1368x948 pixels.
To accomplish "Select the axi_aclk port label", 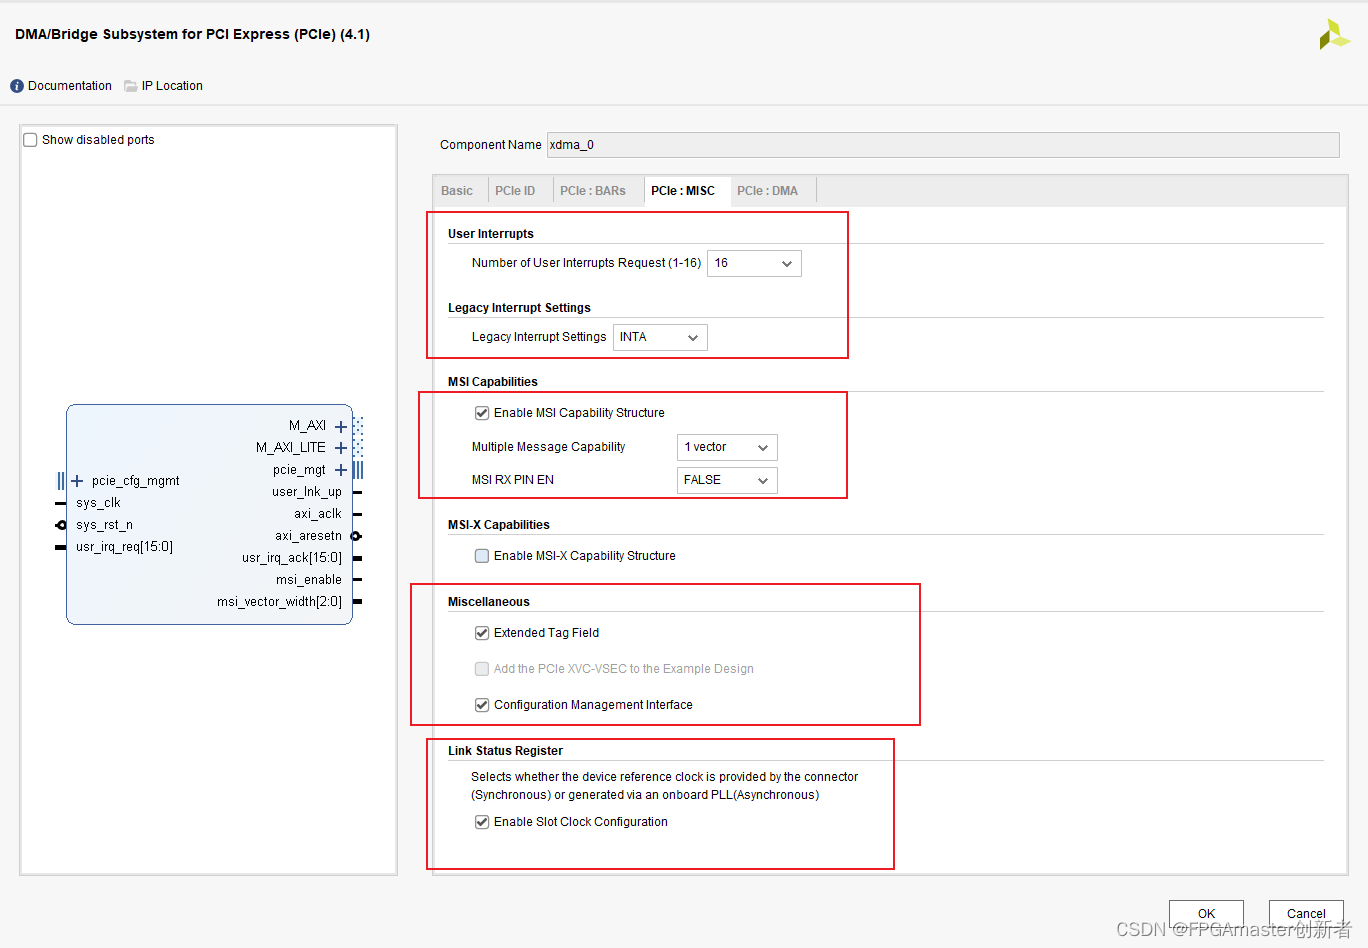I will [x=318, y=514].
